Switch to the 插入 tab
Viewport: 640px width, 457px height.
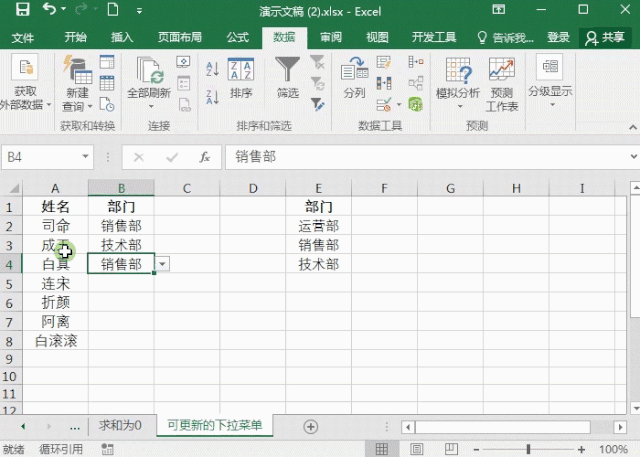[122, 37]
